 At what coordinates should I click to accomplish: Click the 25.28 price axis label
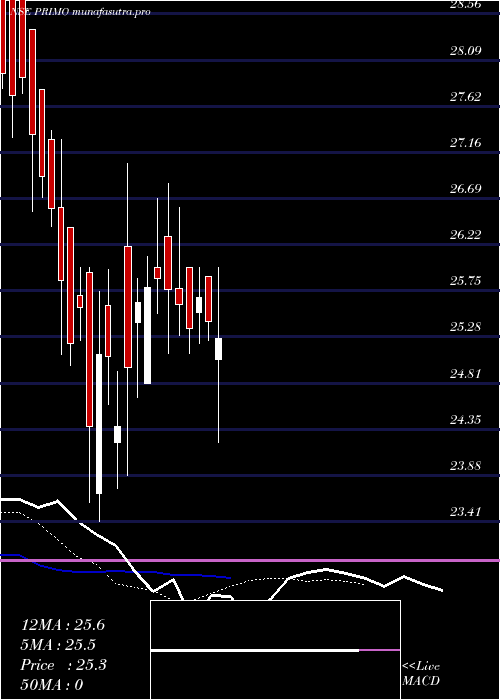pyautogui.click(x=465, y=327)
